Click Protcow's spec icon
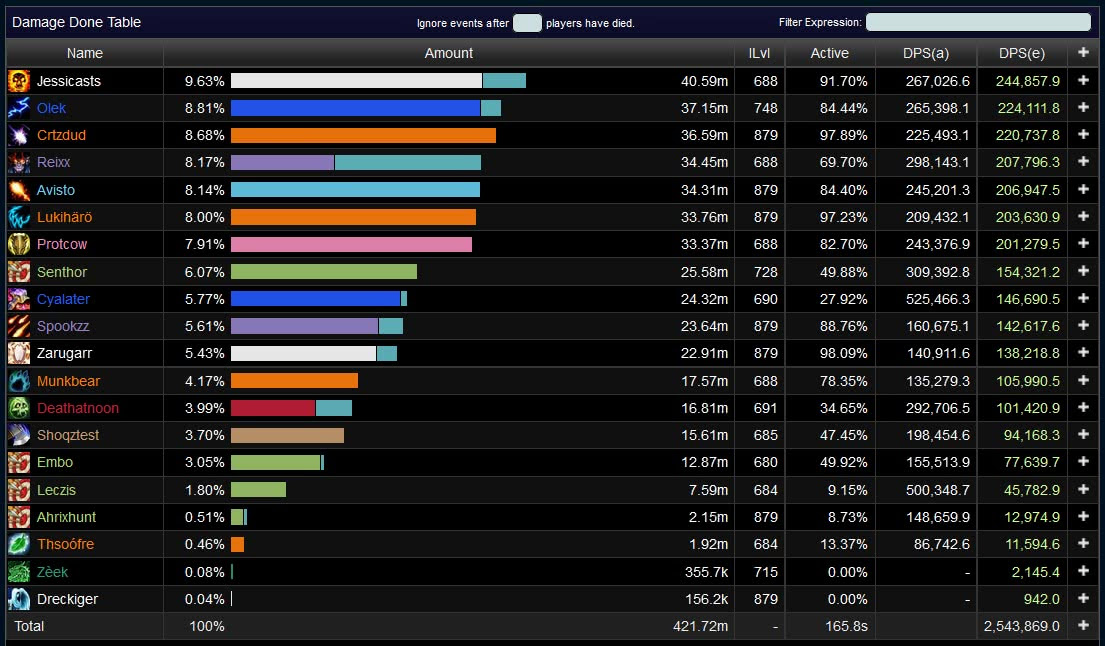The height and width of the screenshot is (646, 1105). click(x=19, y=244)
